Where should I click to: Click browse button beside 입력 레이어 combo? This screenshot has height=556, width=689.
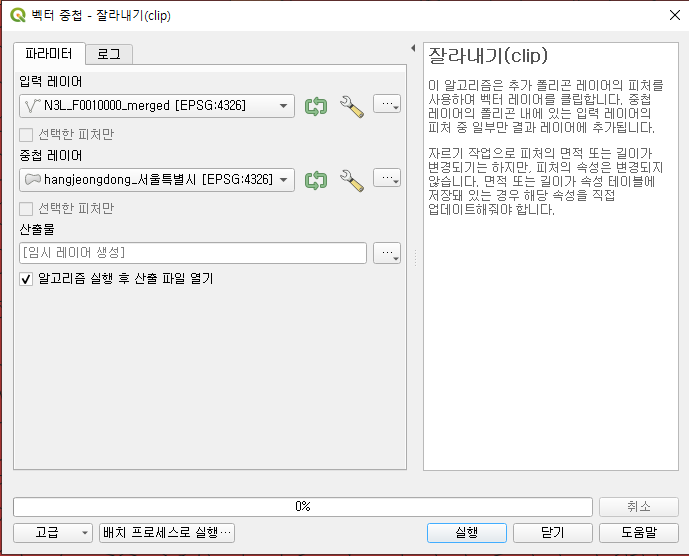(x=386, y=104)
